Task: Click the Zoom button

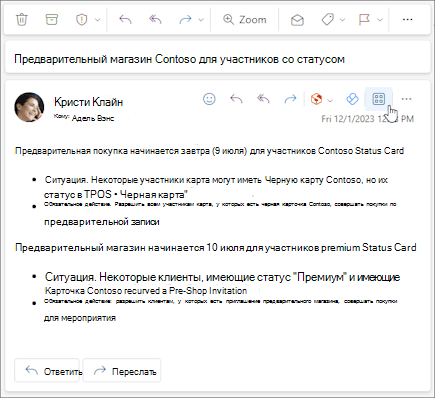Action: coord(245,20)
